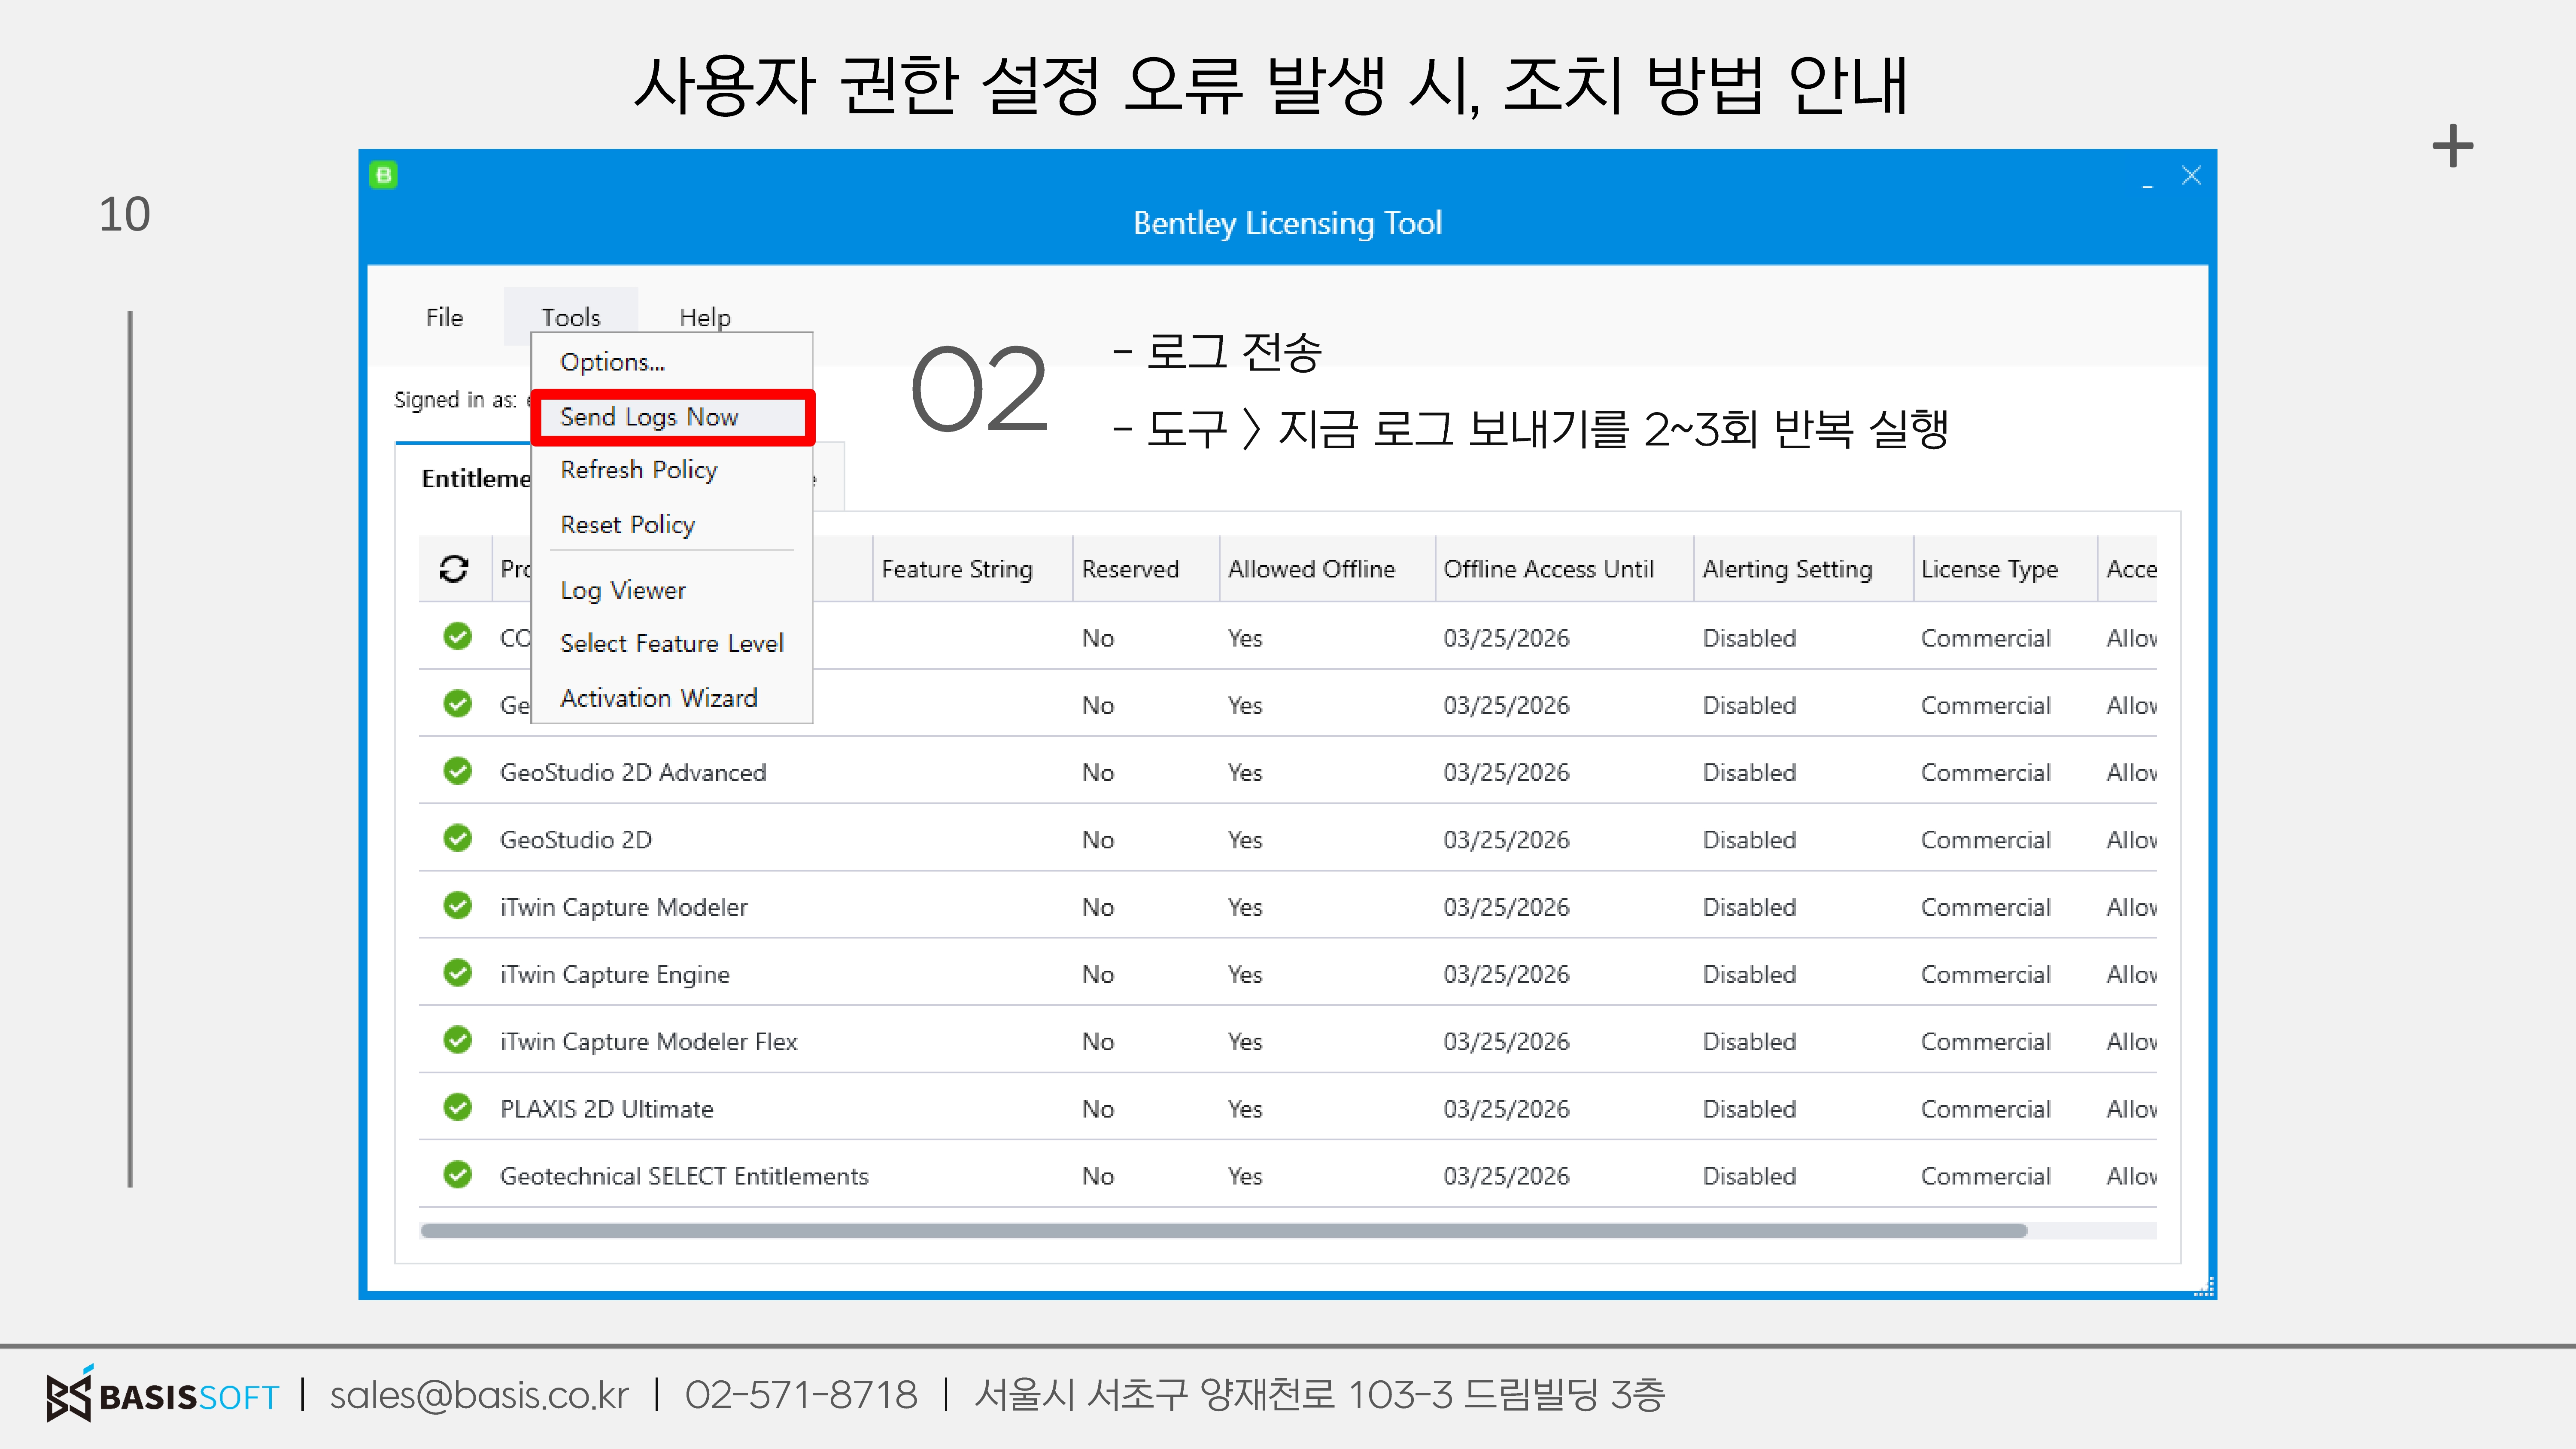Viewport: 2576px width, 1449px height.
Task: Click the green Bentley app logo icon
Action: point(383,175)
